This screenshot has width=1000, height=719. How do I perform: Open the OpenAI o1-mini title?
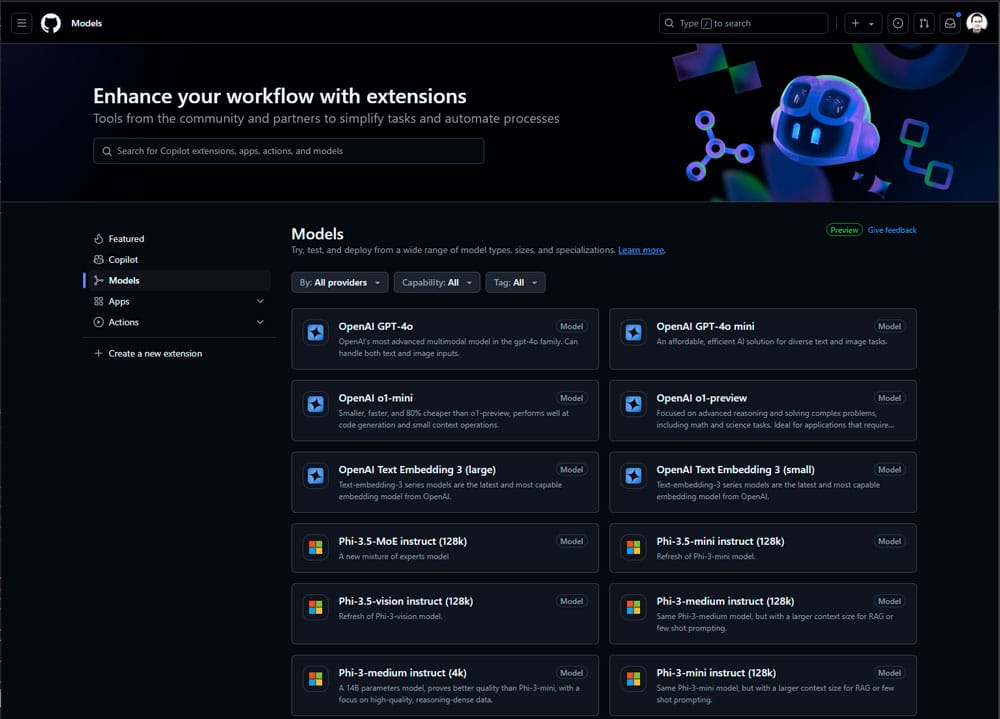[x=376, y=398]
